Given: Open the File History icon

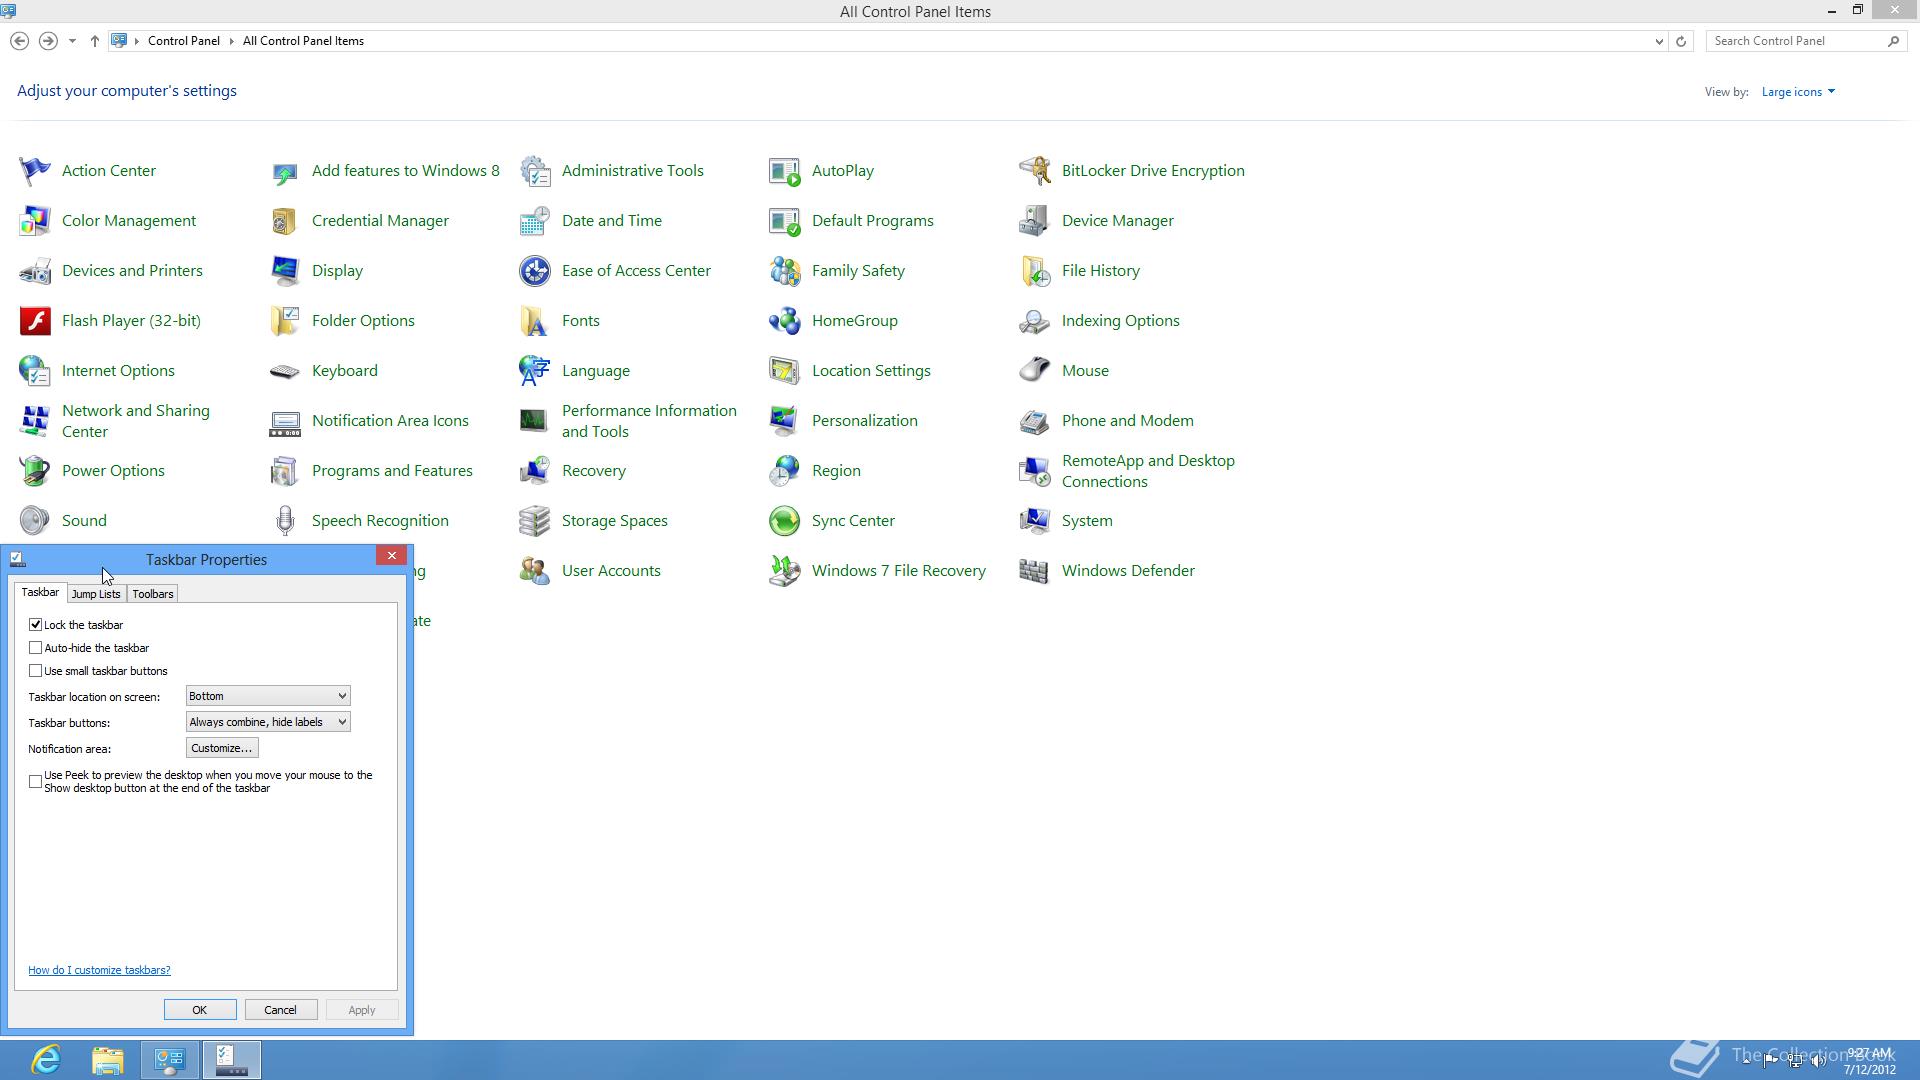Looking at the screenshot, I should click(1035, 271).
